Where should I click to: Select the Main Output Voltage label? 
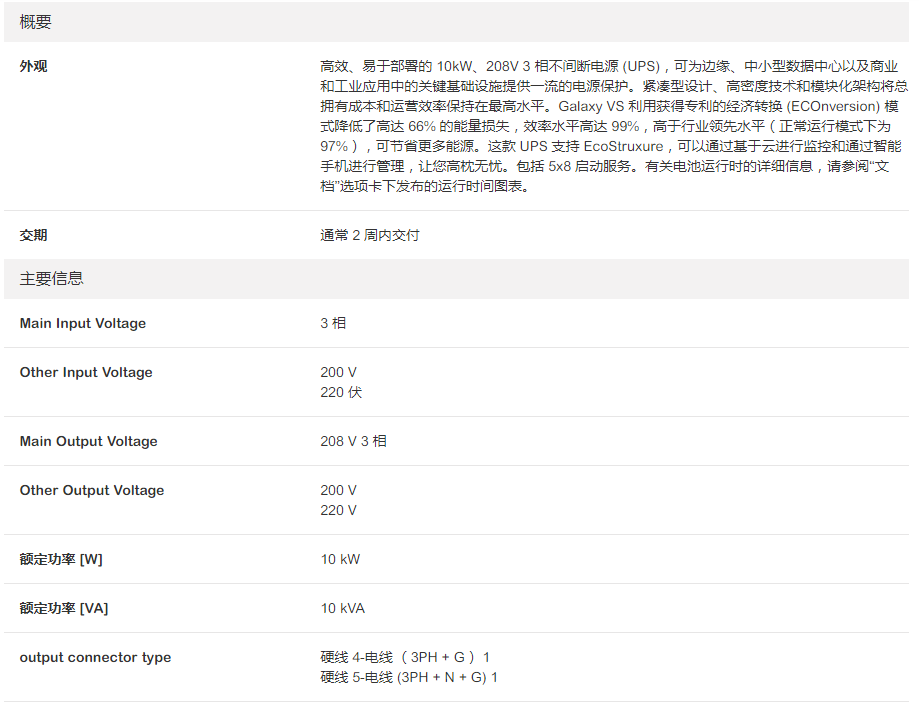click(89, 442)
